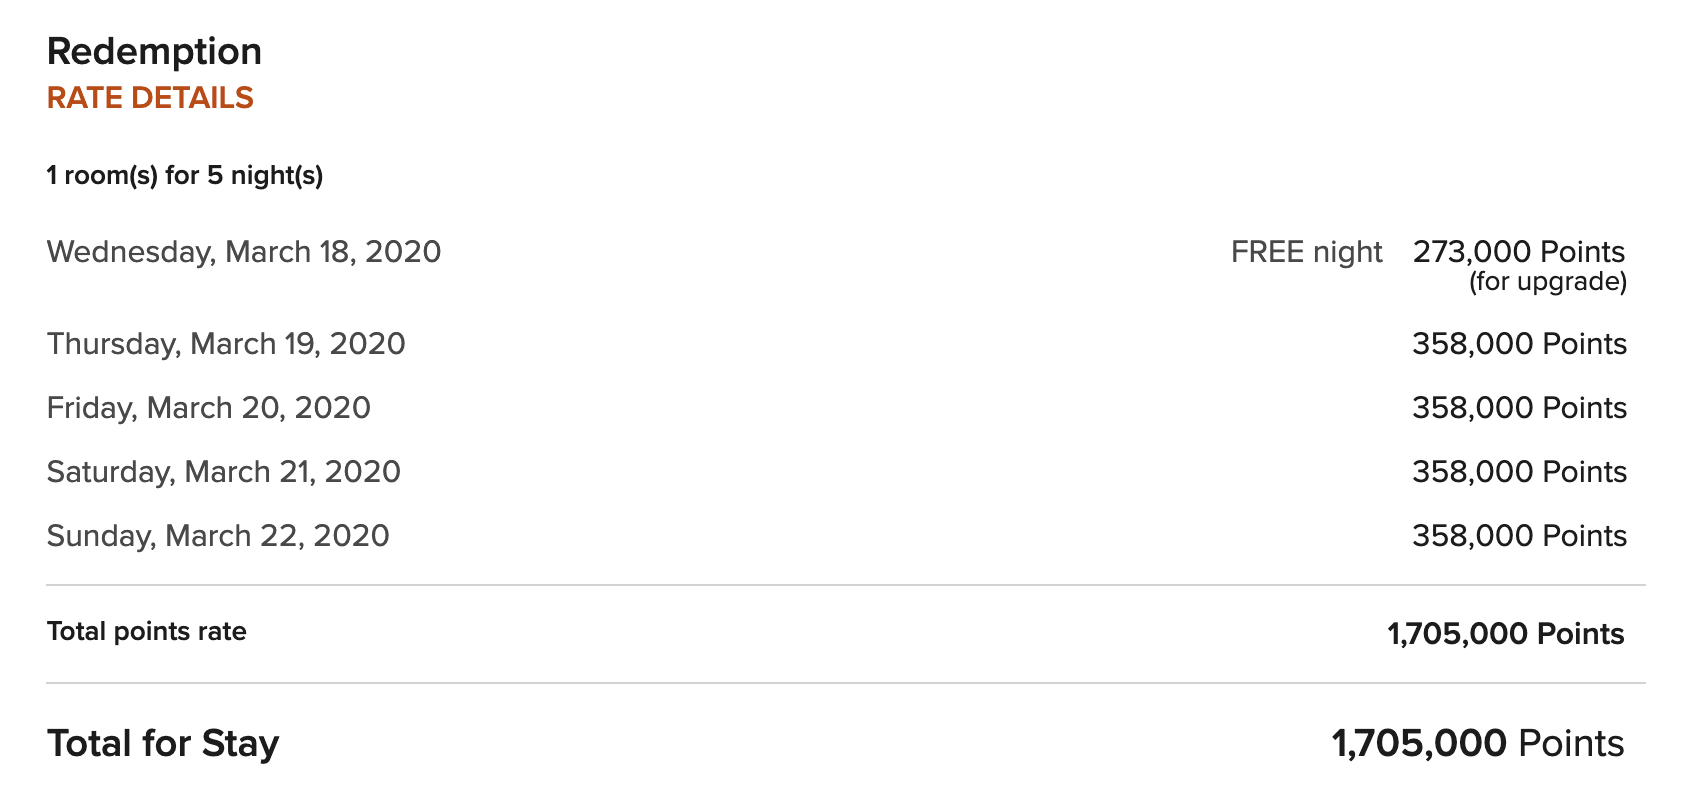This screenshot has width=1694, height=810.
Task: Select the Sunday, March 22, 2020 date
Action: point(218,536)
